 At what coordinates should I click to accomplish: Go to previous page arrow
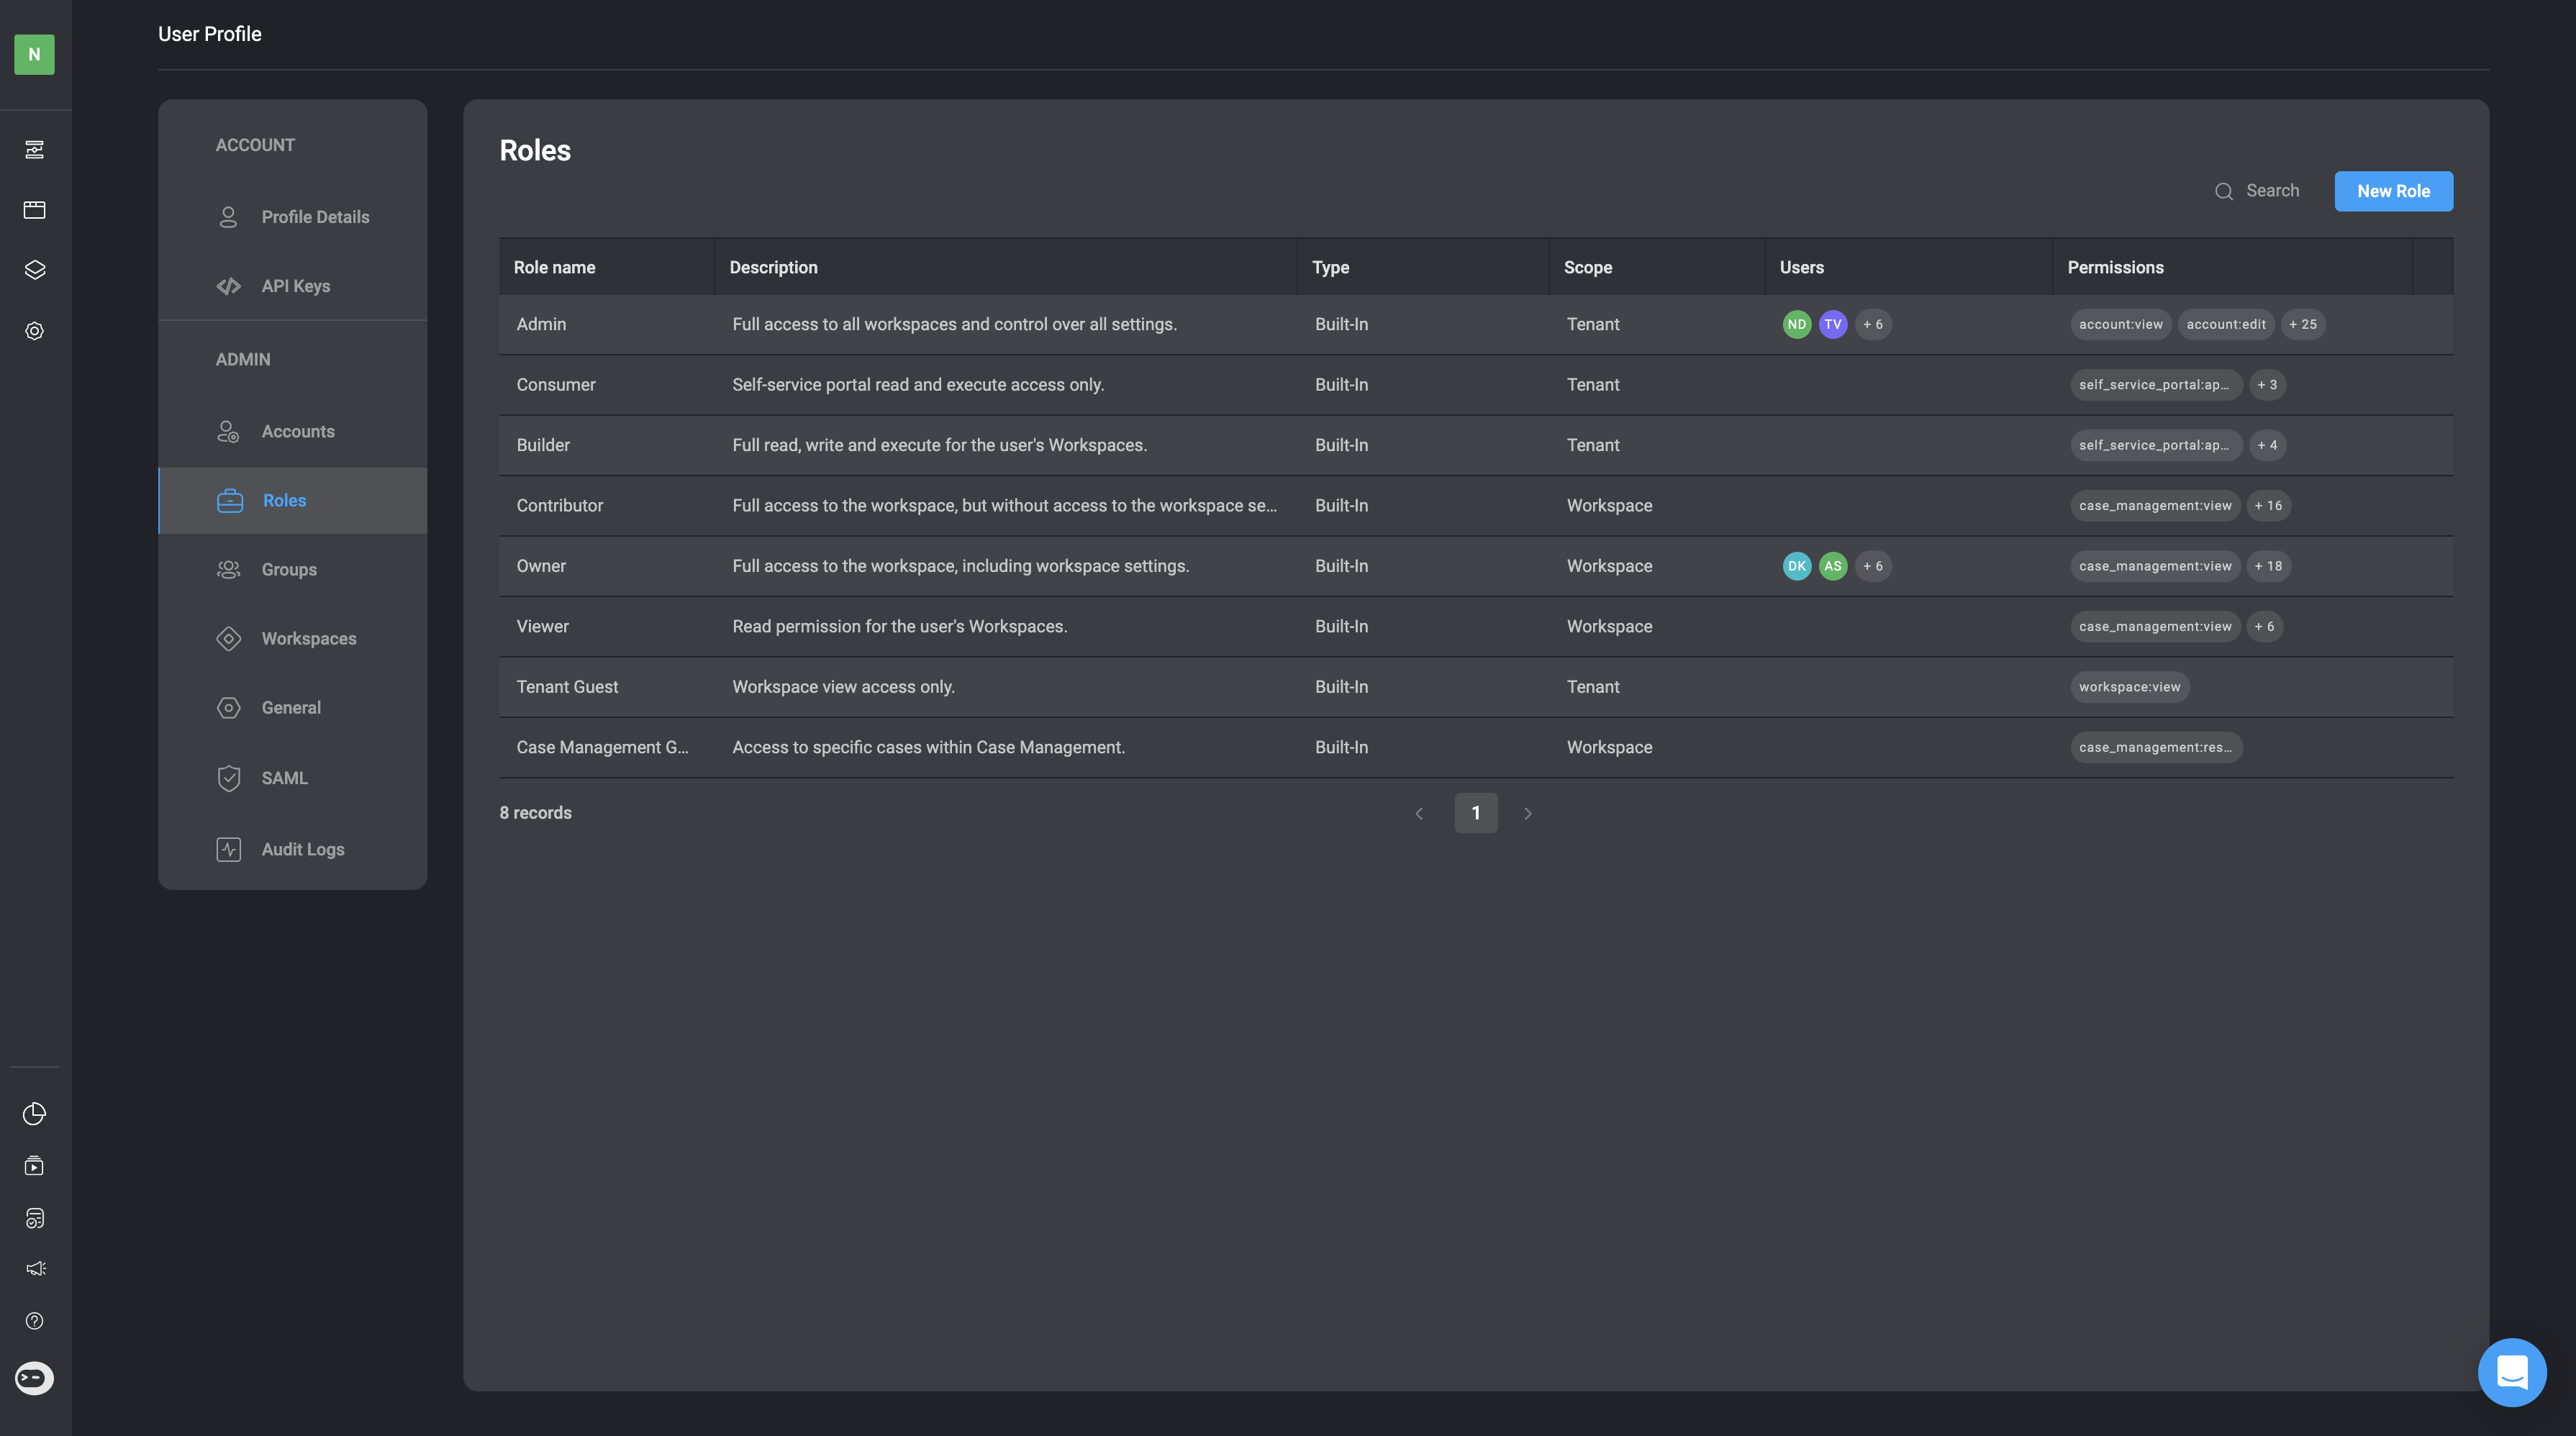(1419, 813)
